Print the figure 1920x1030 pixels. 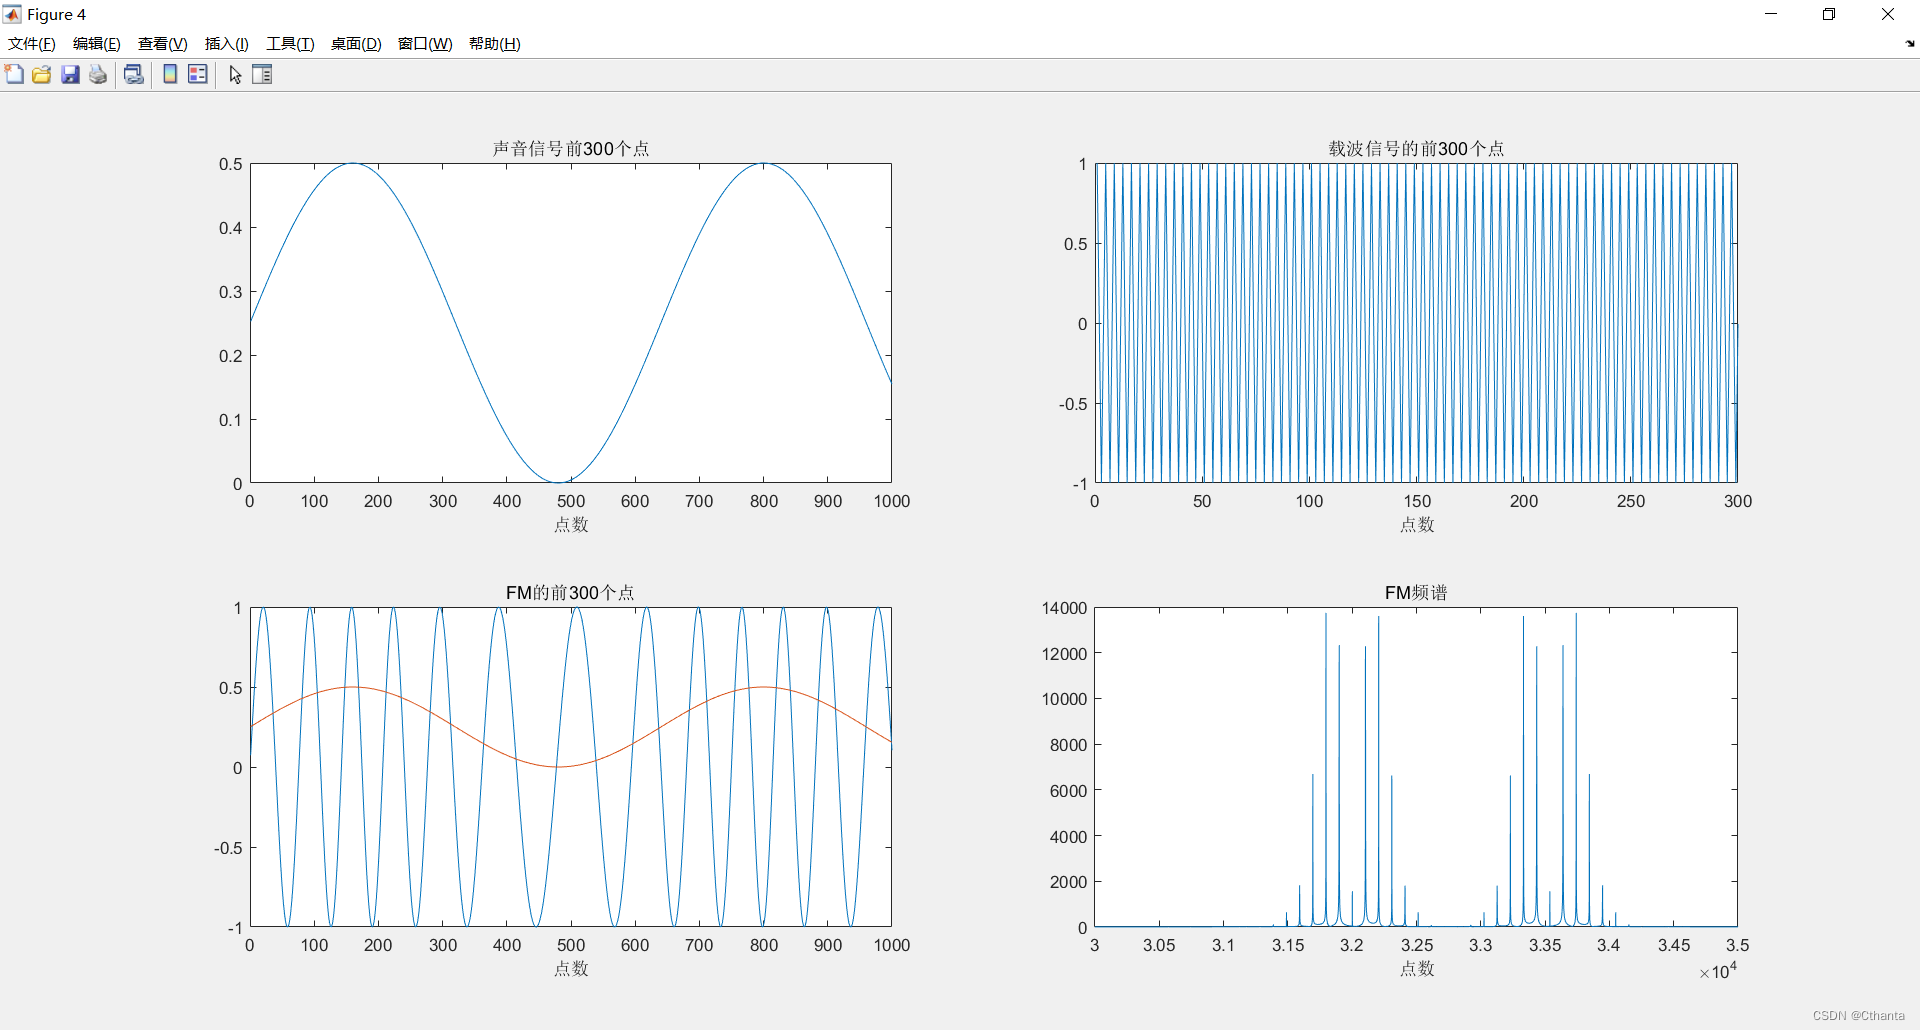97,74
